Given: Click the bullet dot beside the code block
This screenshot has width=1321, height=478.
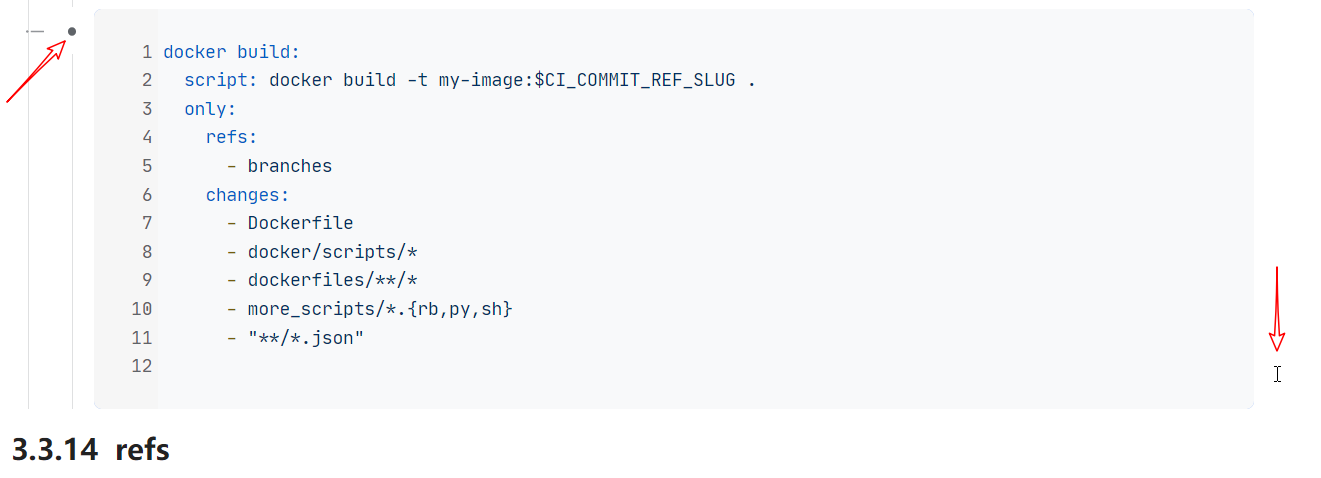Looking at the screenshot, I should click(x=72, y=31).
